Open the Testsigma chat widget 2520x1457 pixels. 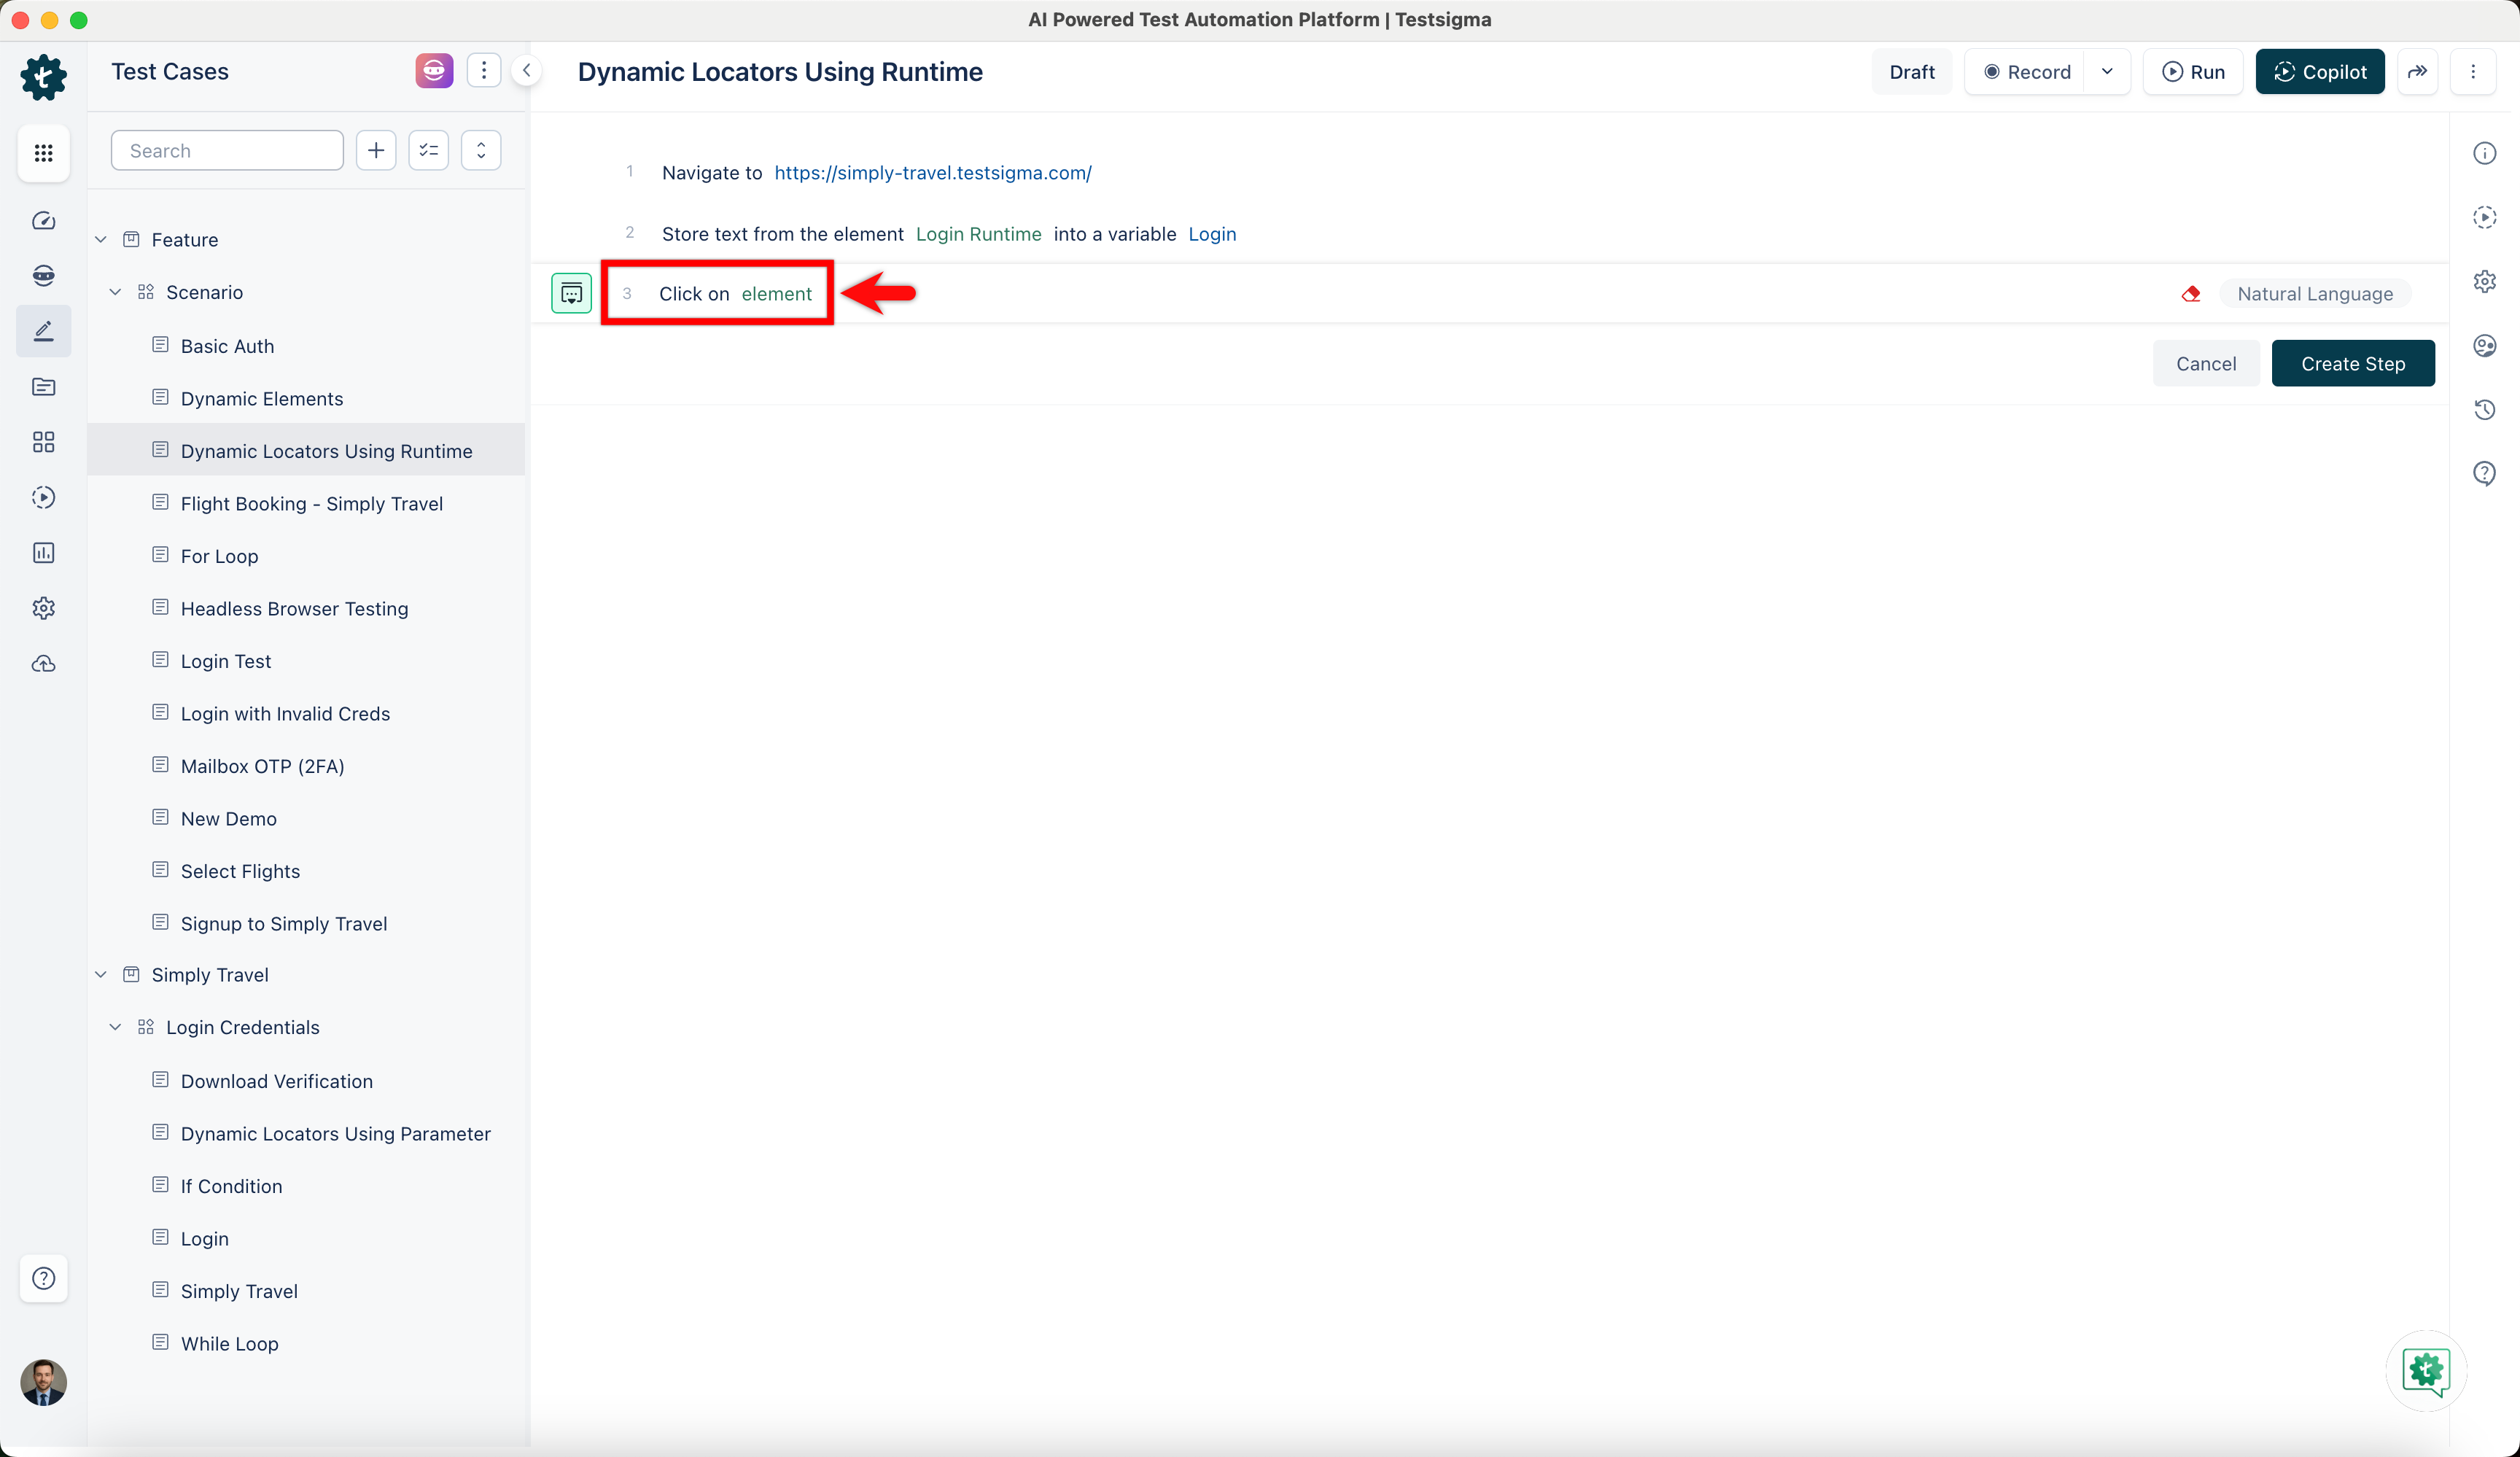2426,1370
